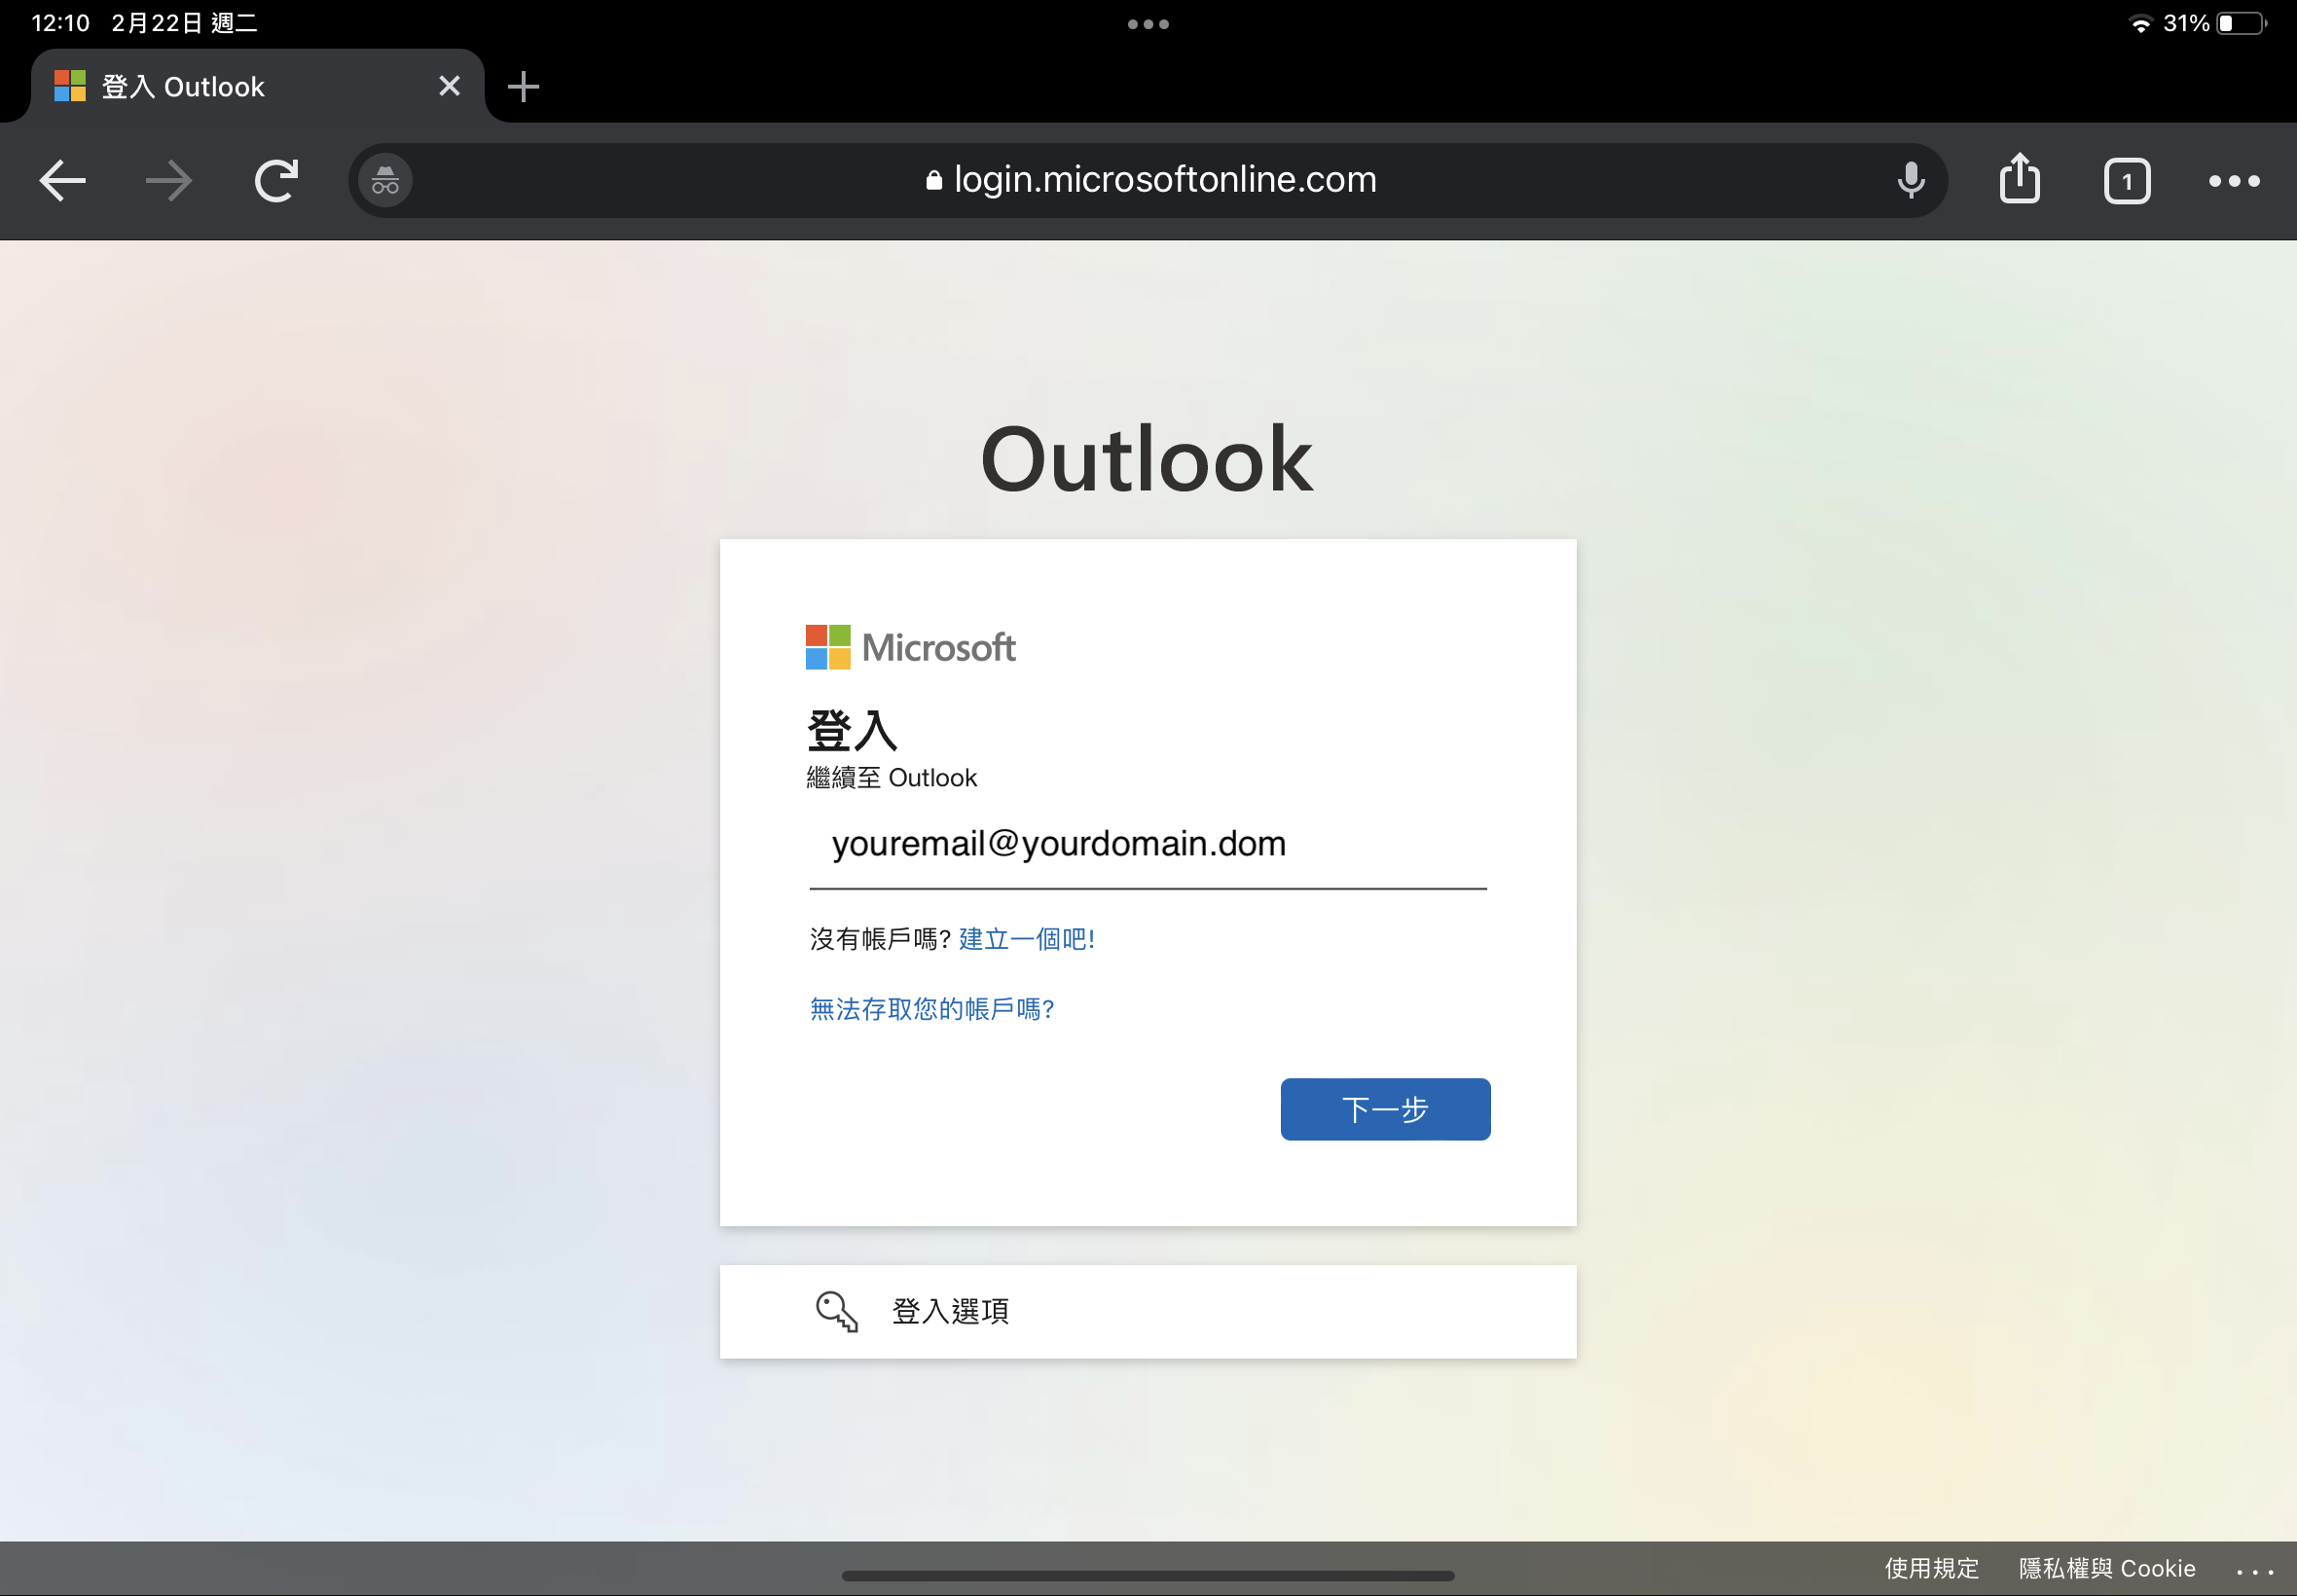Click the 建立一個吧! create account link
Screen dimensions: 2297x1596
tap(1026, 939)
